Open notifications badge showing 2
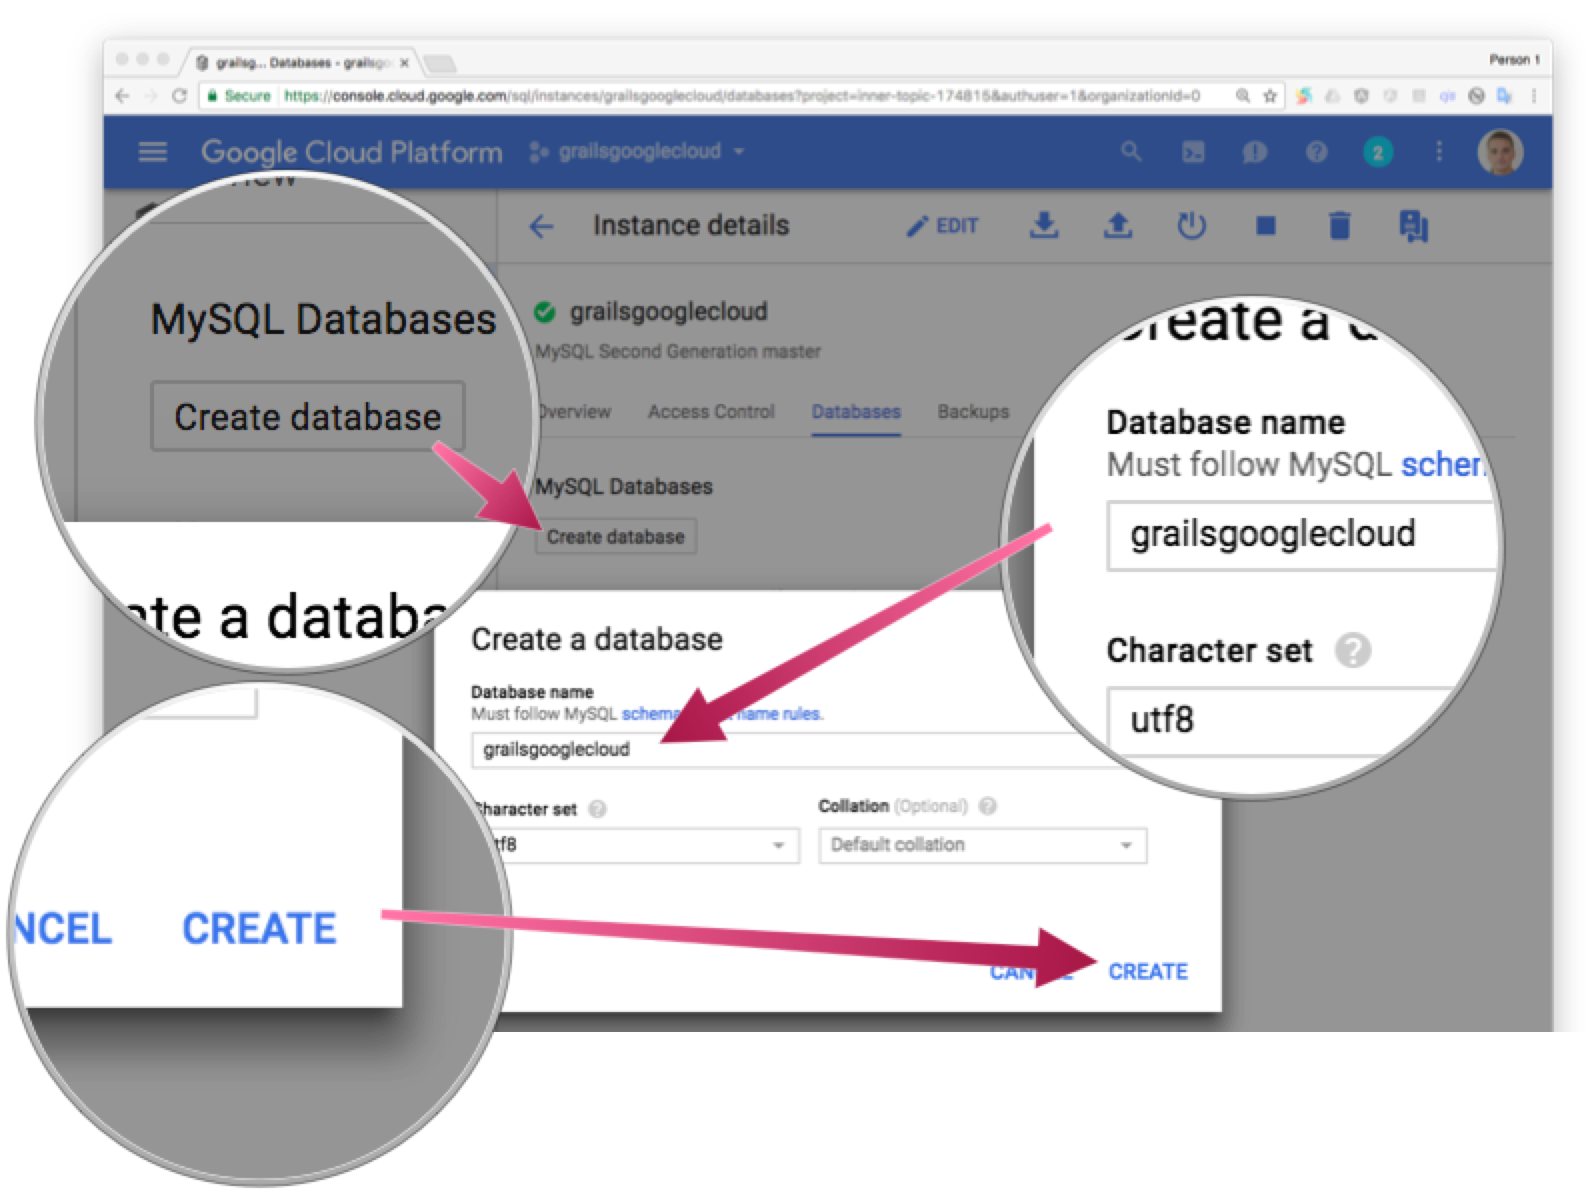This screenshot has height=1194, width=1592. tap(1378, 152)
